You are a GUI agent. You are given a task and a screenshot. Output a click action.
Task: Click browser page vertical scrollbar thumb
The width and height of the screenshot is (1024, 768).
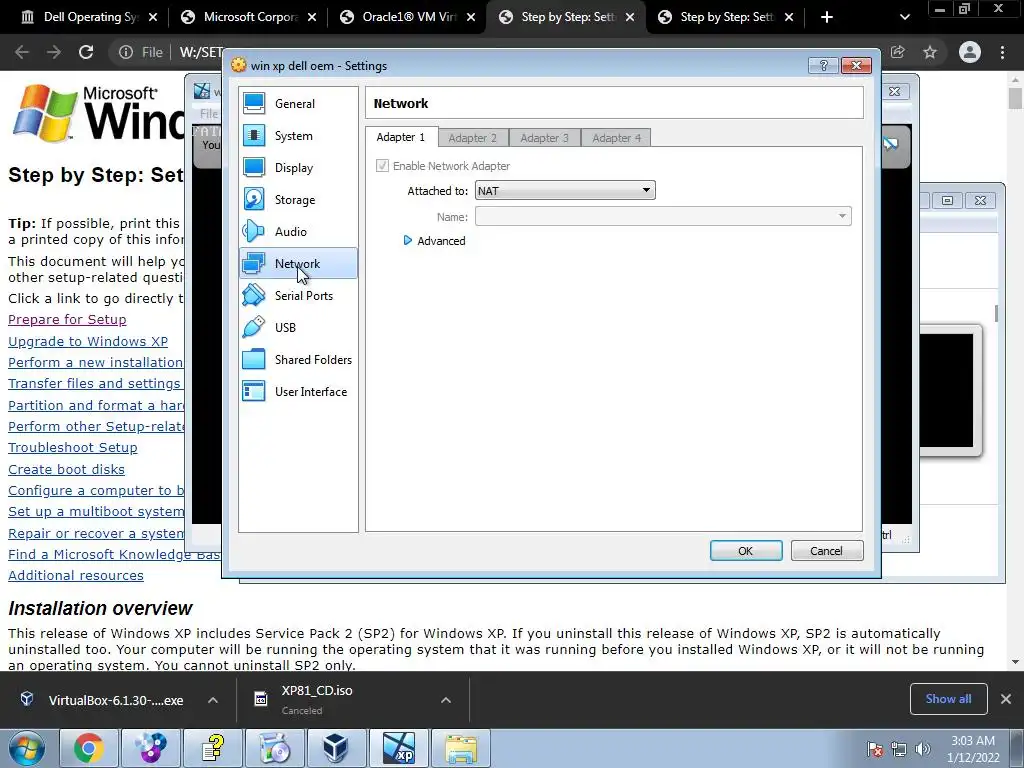pos(1015,98)
